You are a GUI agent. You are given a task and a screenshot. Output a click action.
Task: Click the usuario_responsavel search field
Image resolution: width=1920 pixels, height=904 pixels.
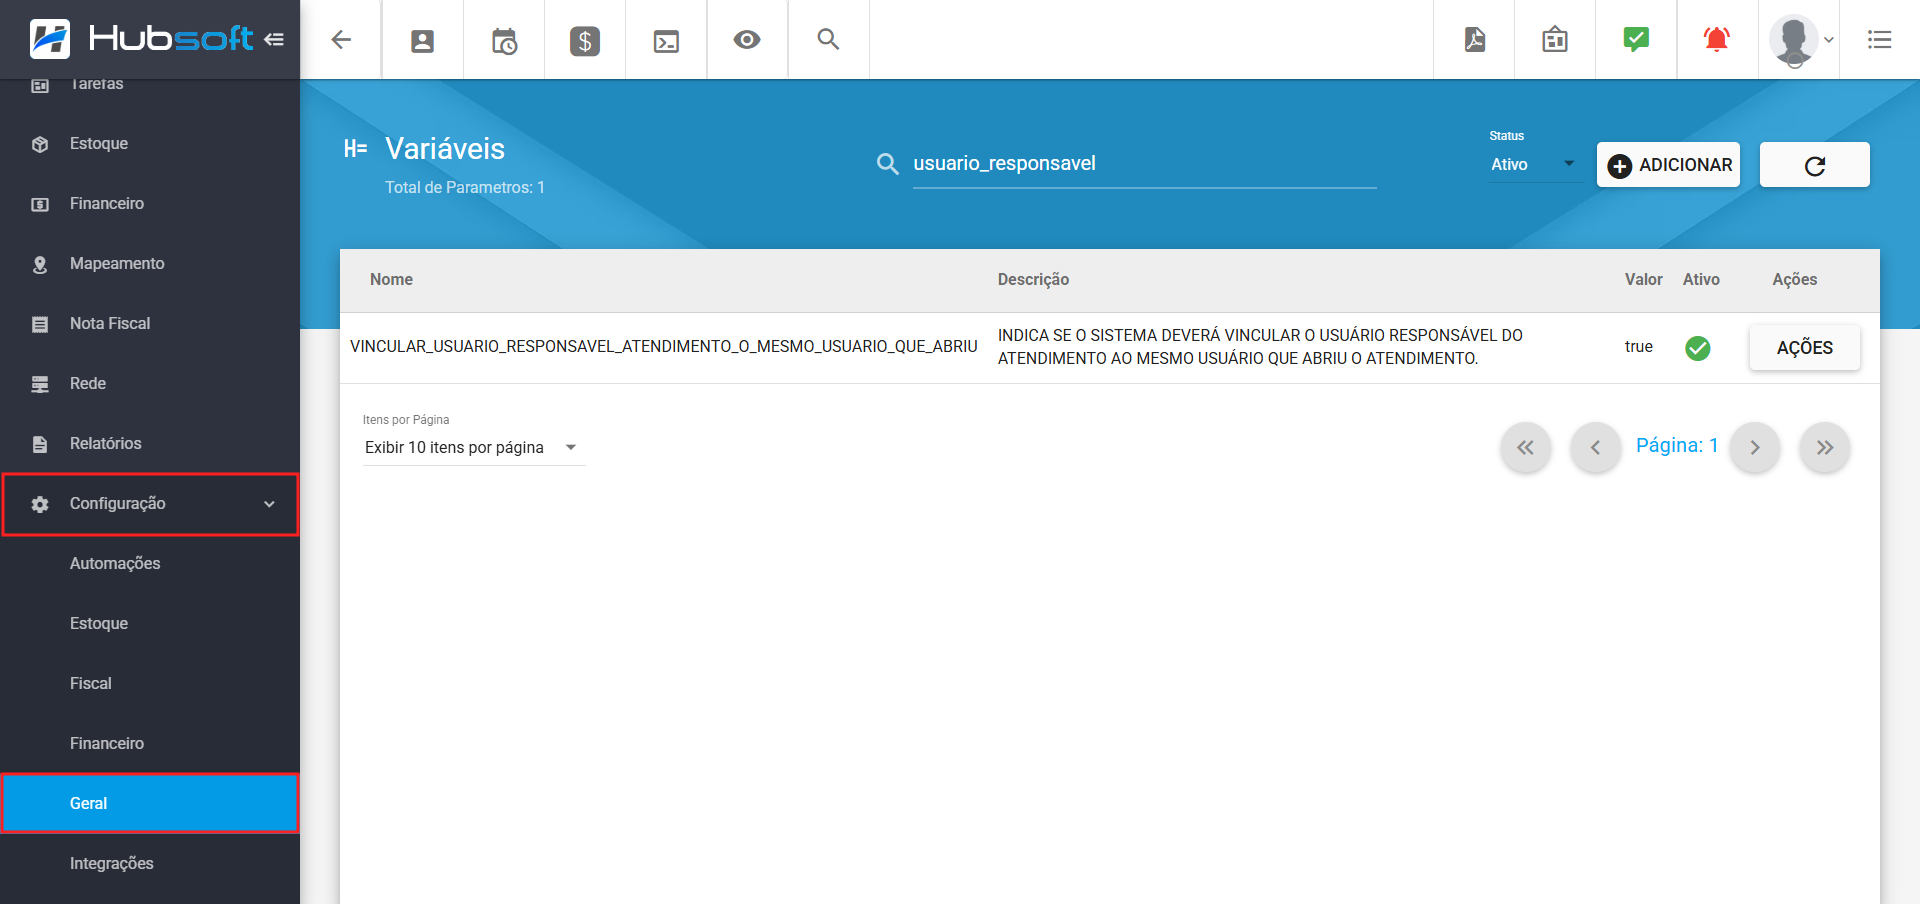click(x=1143, y=164)
